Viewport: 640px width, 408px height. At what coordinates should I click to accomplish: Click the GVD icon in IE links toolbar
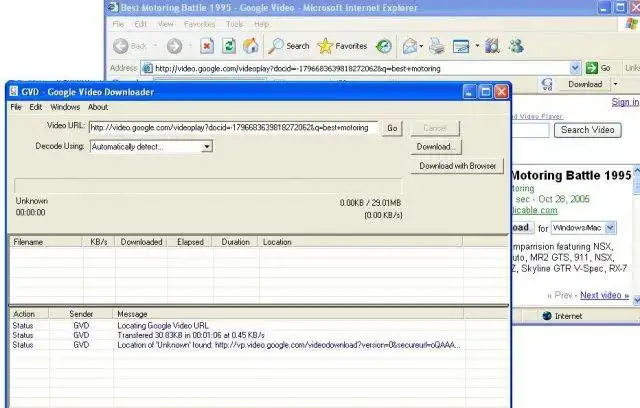tap(547, 84)
